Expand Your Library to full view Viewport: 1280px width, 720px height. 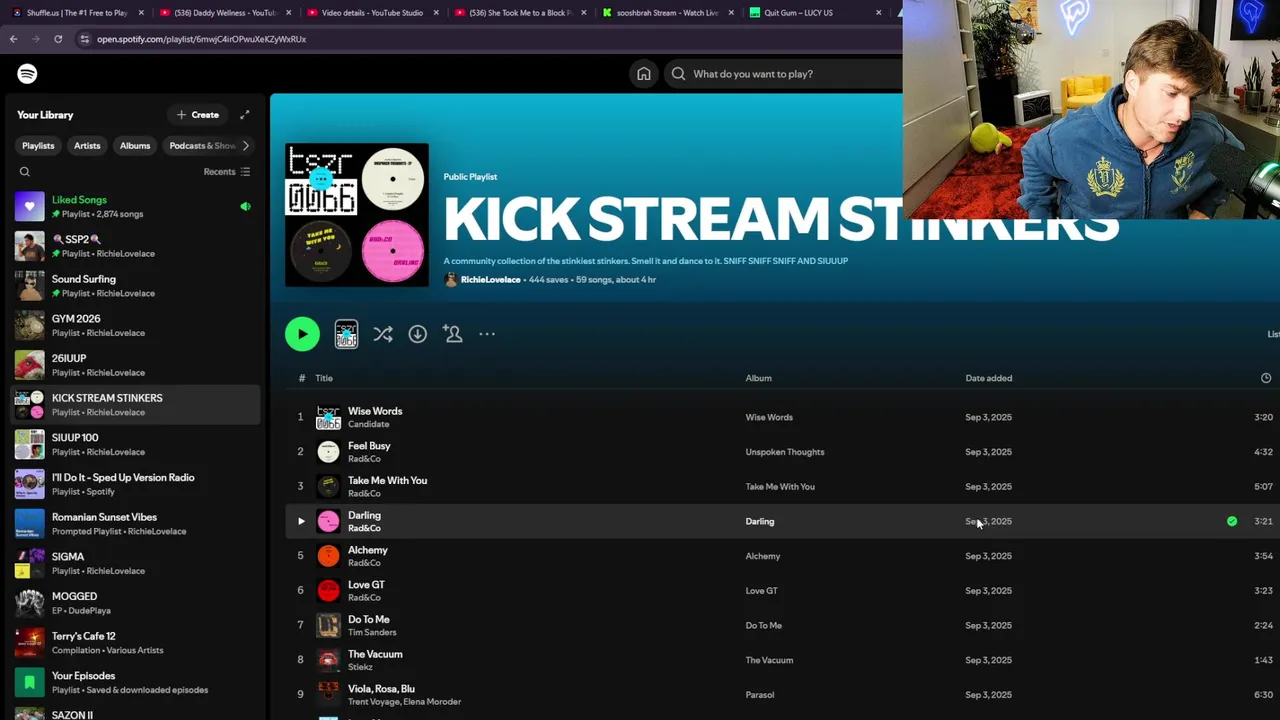(244, 115)
